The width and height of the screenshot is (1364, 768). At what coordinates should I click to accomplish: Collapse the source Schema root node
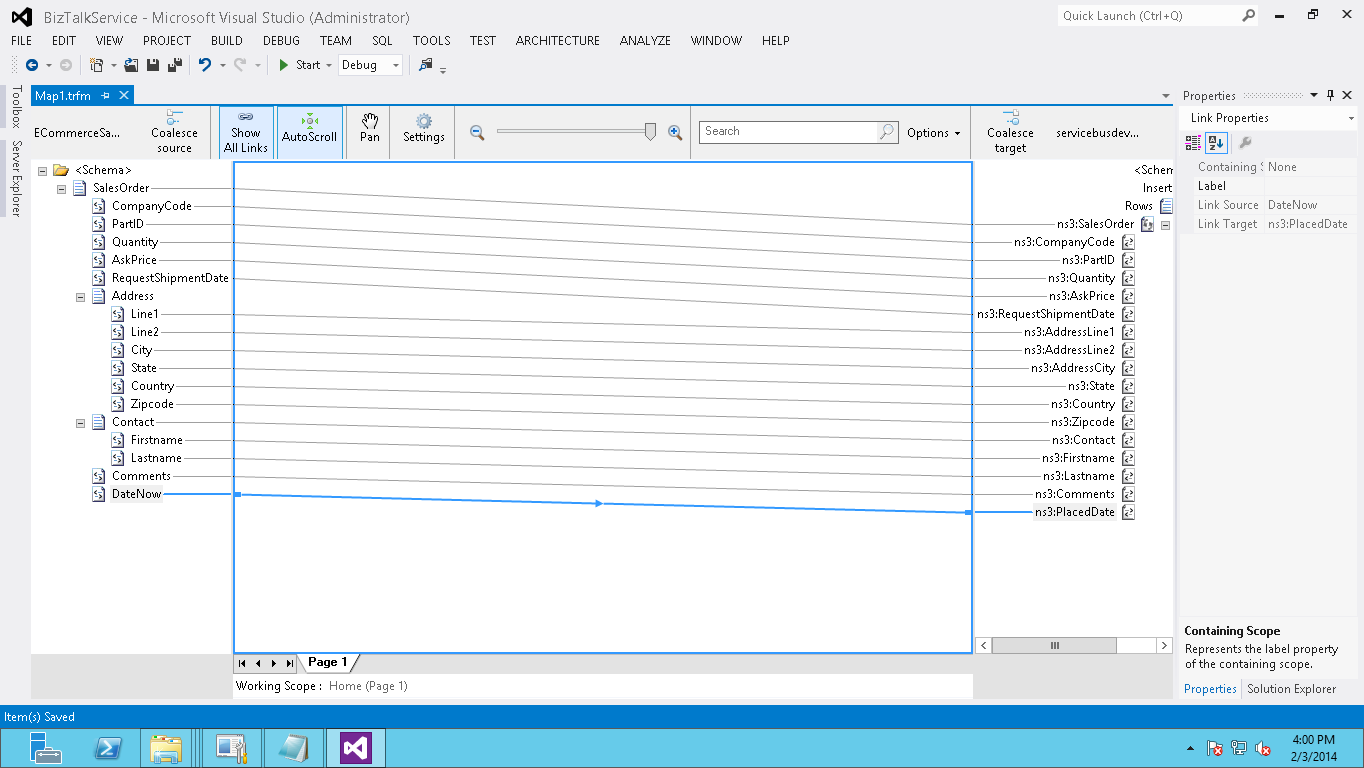click(x=43, y=171)
